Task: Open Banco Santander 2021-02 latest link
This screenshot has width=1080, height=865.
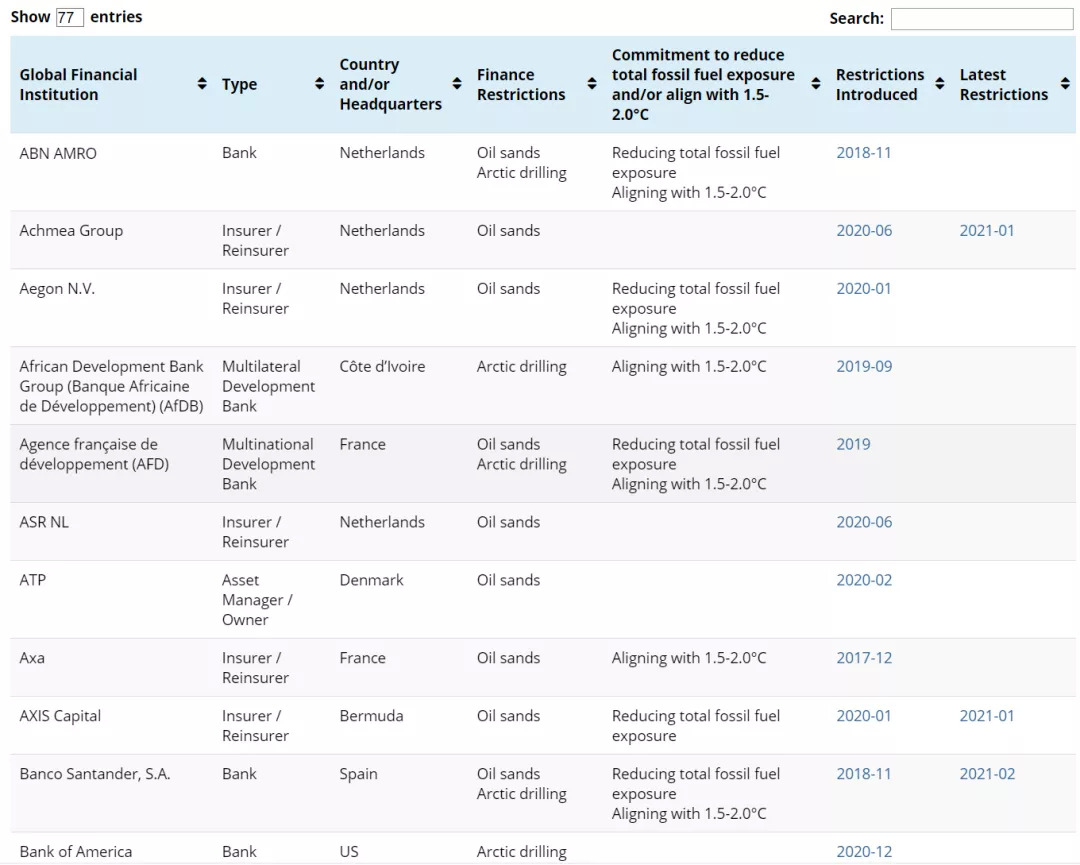Action: (x=987, y=773)
